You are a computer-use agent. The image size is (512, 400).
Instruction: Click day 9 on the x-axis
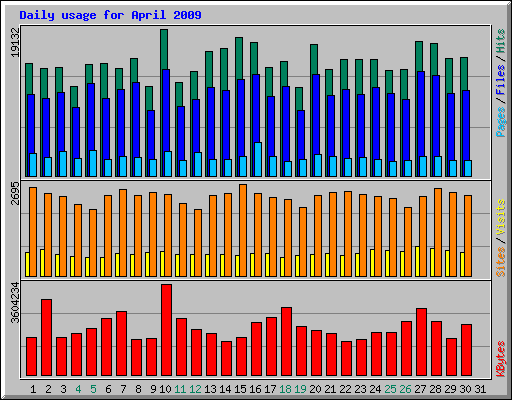153,389
